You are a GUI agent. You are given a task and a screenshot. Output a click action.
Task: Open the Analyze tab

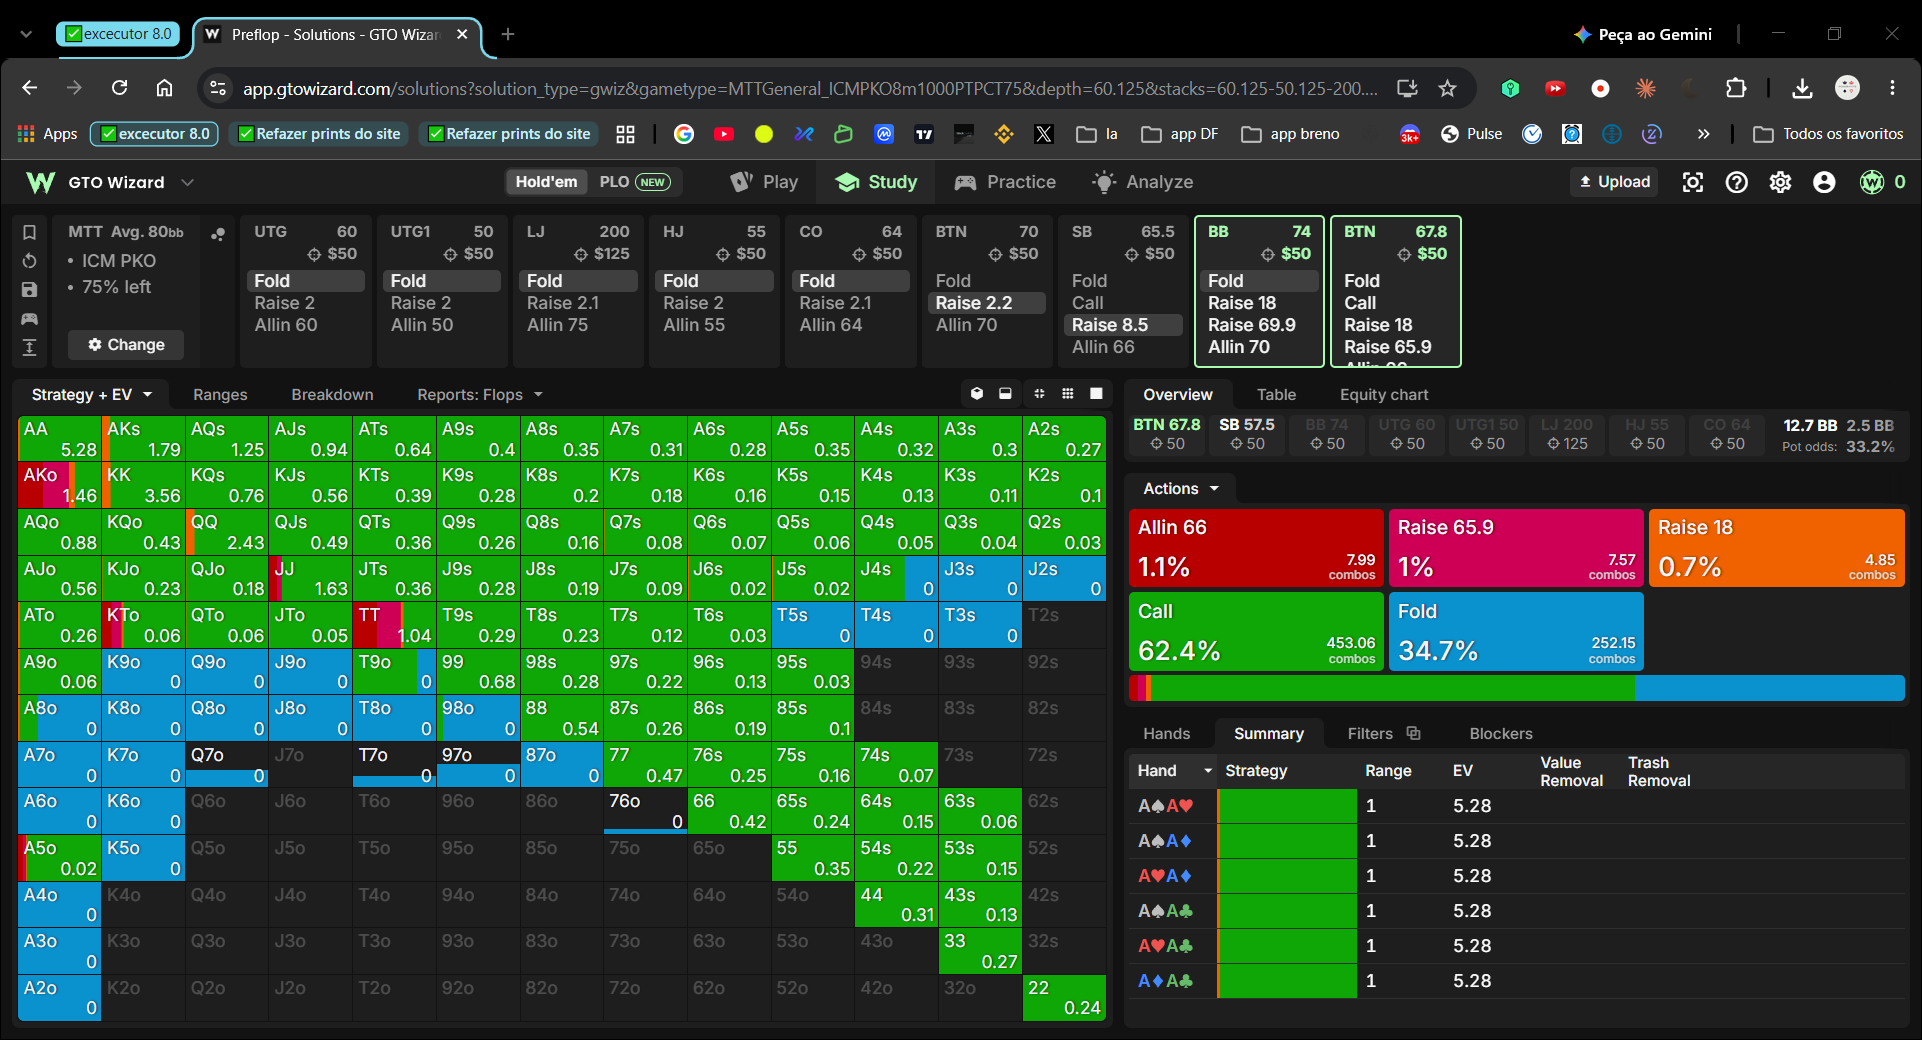(x=1143, y=182)
